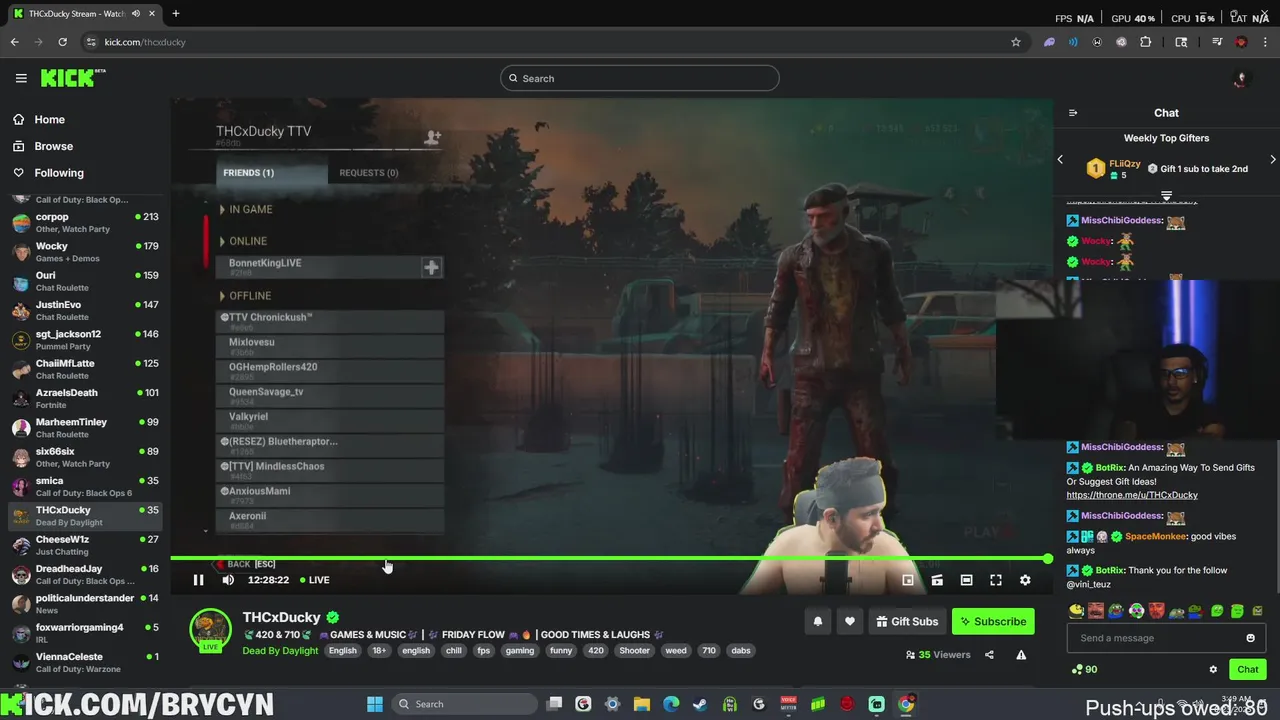Click the green Subscribe button
1280x720 pixels.
993,621
